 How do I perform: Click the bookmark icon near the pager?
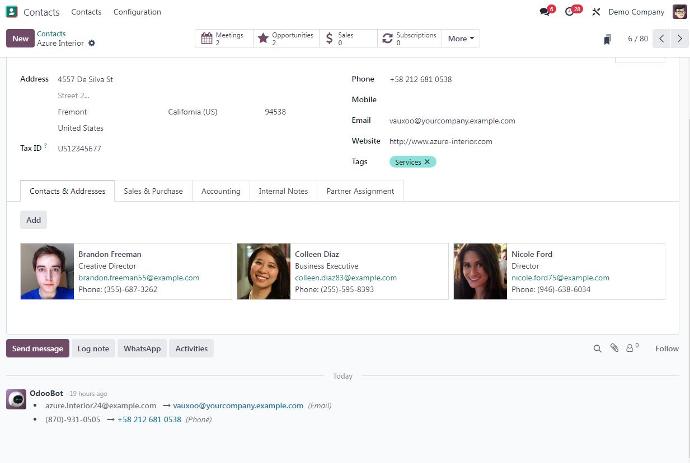[x=607, y=39]
